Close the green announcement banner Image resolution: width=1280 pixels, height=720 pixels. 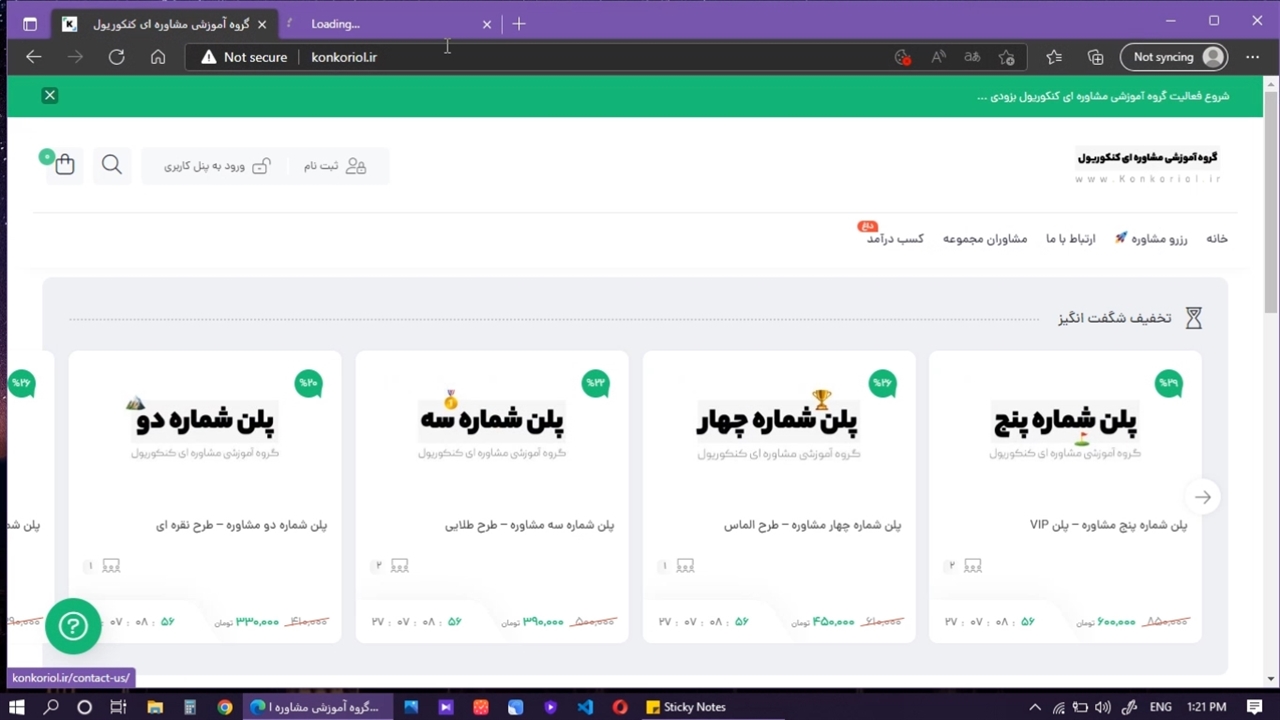(x=50, y=95)
